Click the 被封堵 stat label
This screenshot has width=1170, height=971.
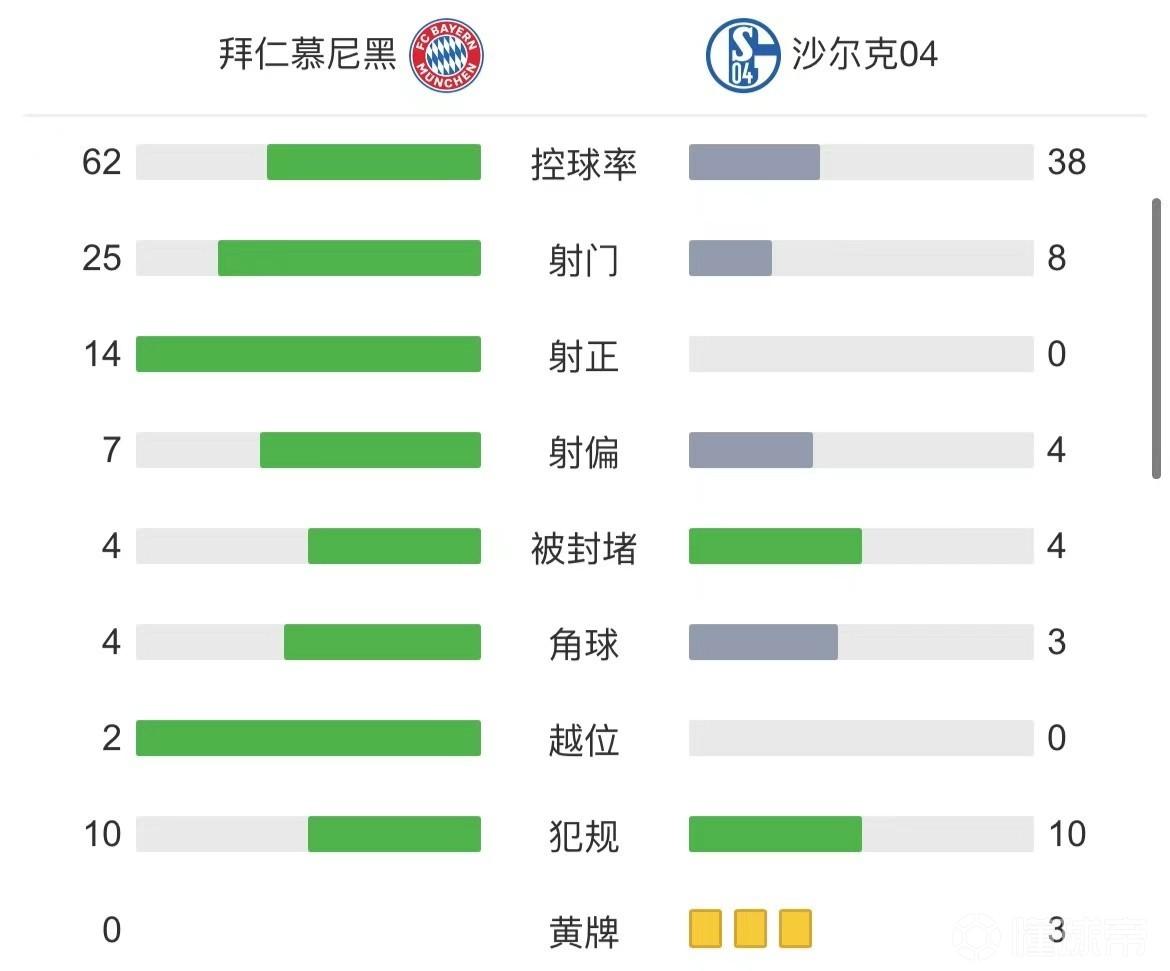(x=584, y=547)
